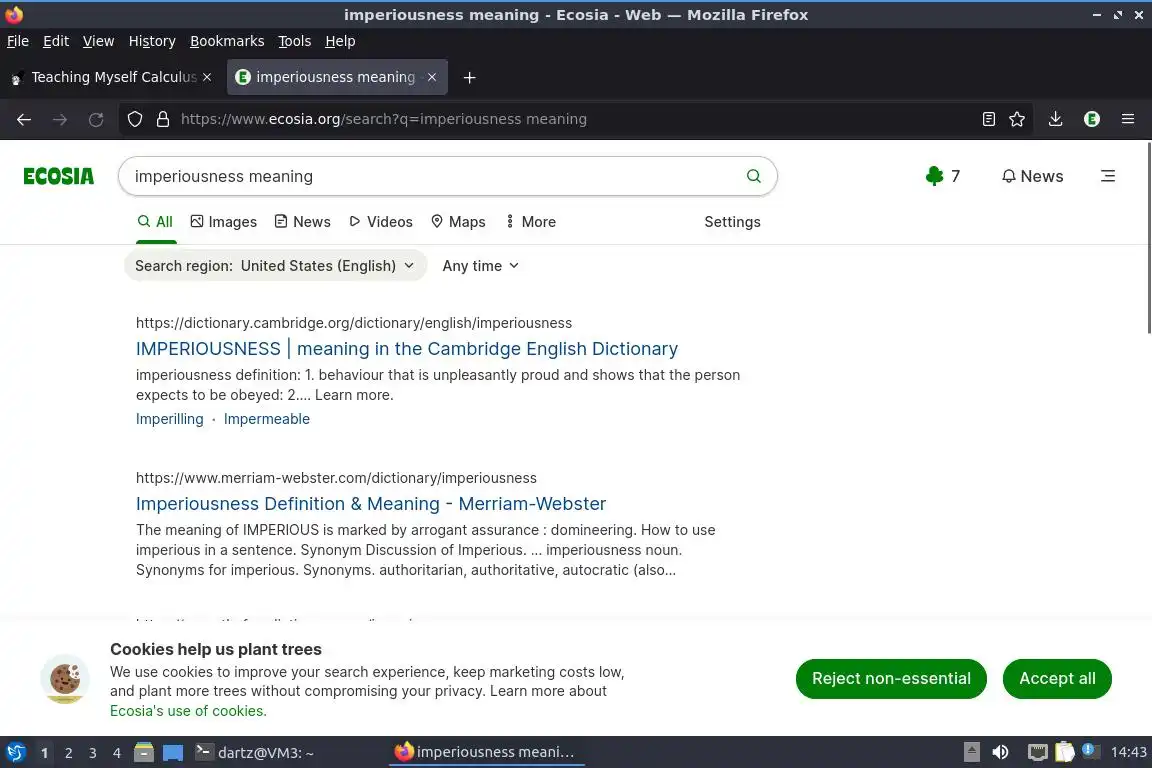Screen dimensions: 1152x768
Task: Follow the Imperilling sublink
Action: pyautogui.click(x=170, y=419)
